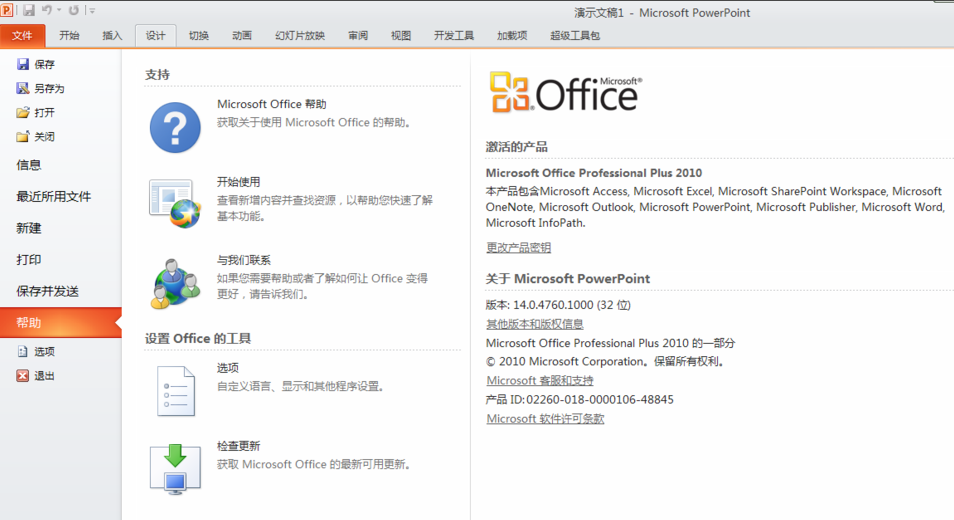Open the Undo history dropdown arrow
Viewport: 954px width, 520px height.
tap(59, 10)
